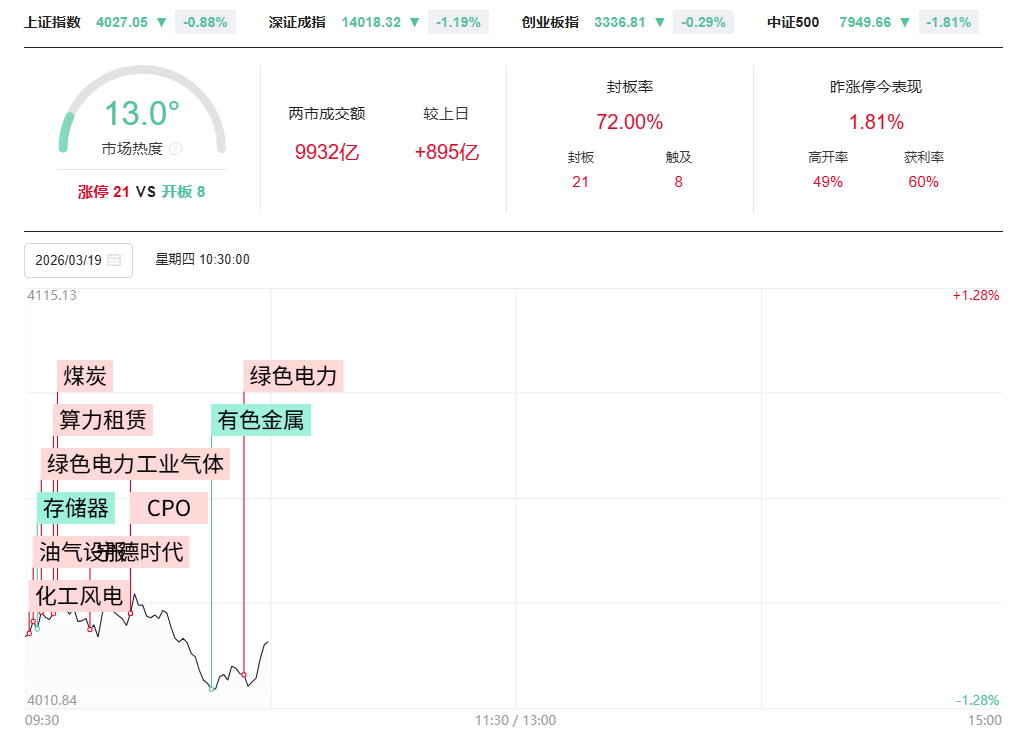1019x741 pixels.
Task: Click the 煤炭 sector label on chart
Action: (x=85, y=376)
